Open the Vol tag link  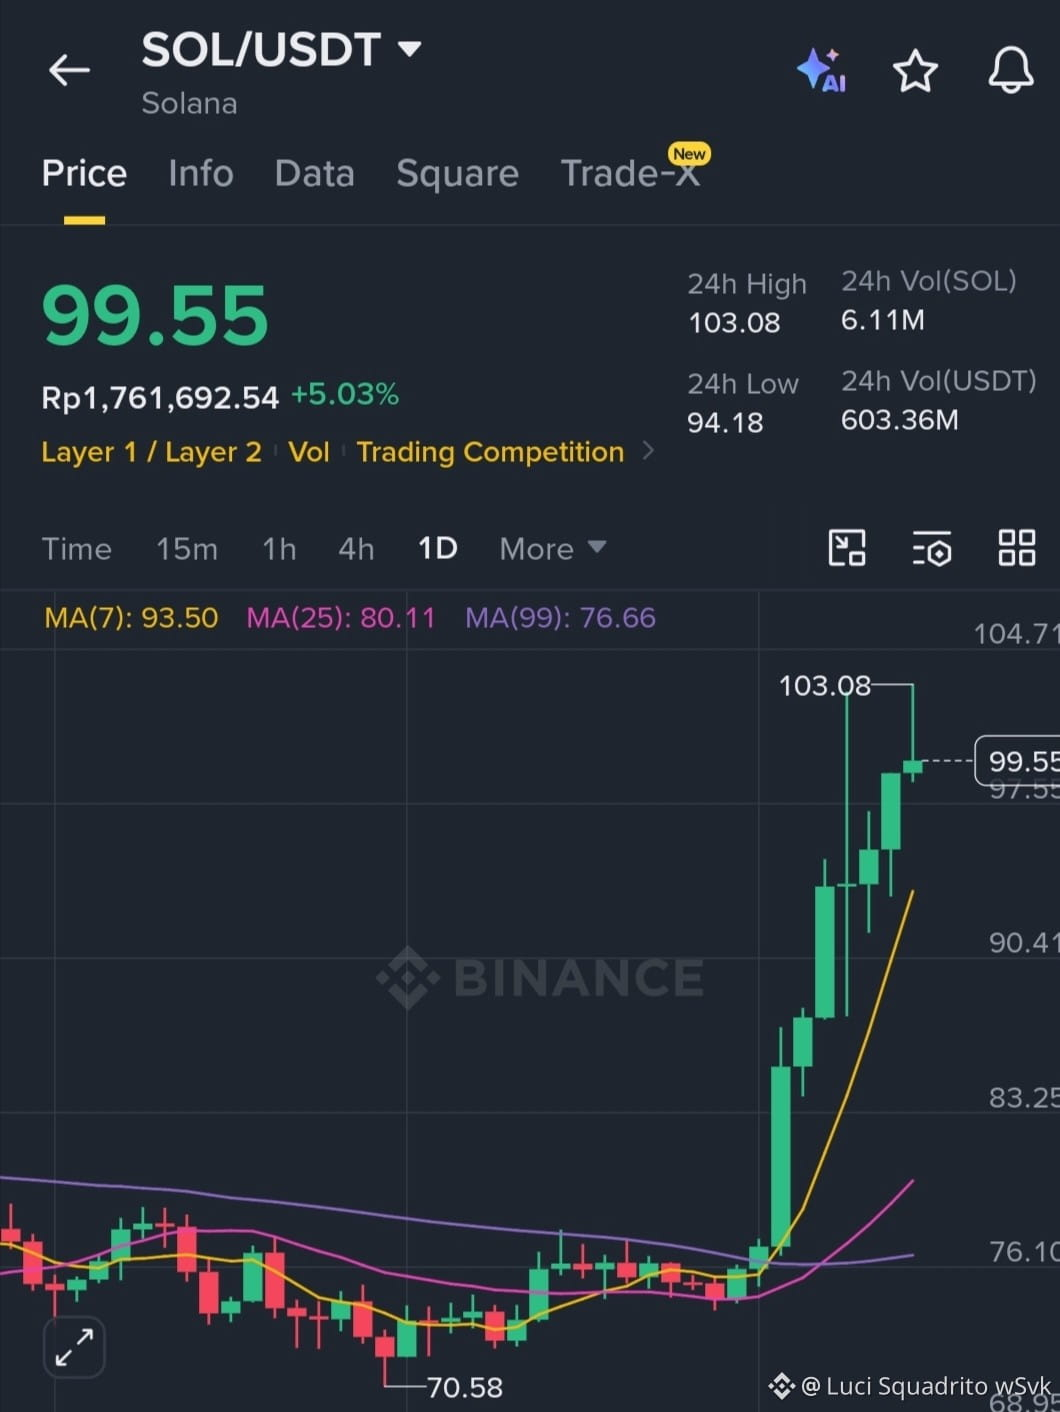[309, 452]
